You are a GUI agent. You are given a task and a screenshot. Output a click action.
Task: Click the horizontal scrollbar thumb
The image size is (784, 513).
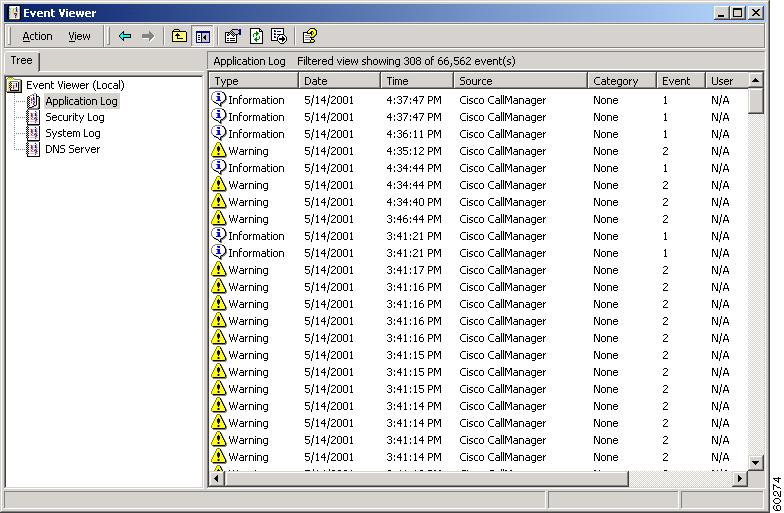pyautogui.click(x=426, y=478)
